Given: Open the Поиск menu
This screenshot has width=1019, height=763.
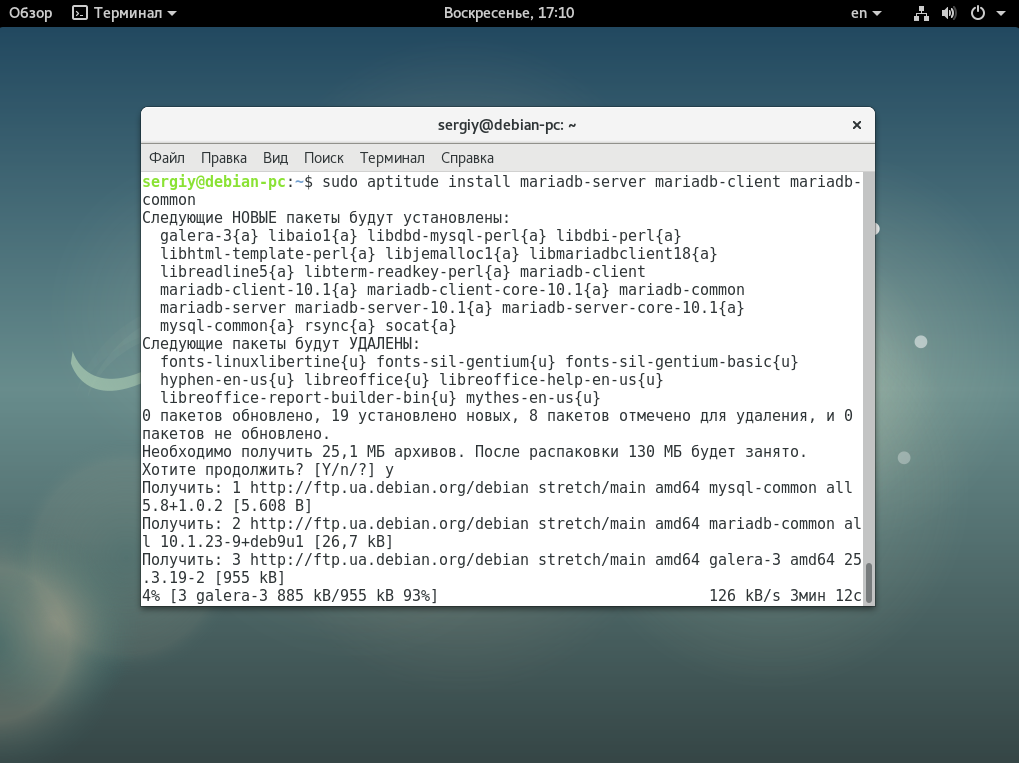Looking at the screenshot, I should point(323,158).
